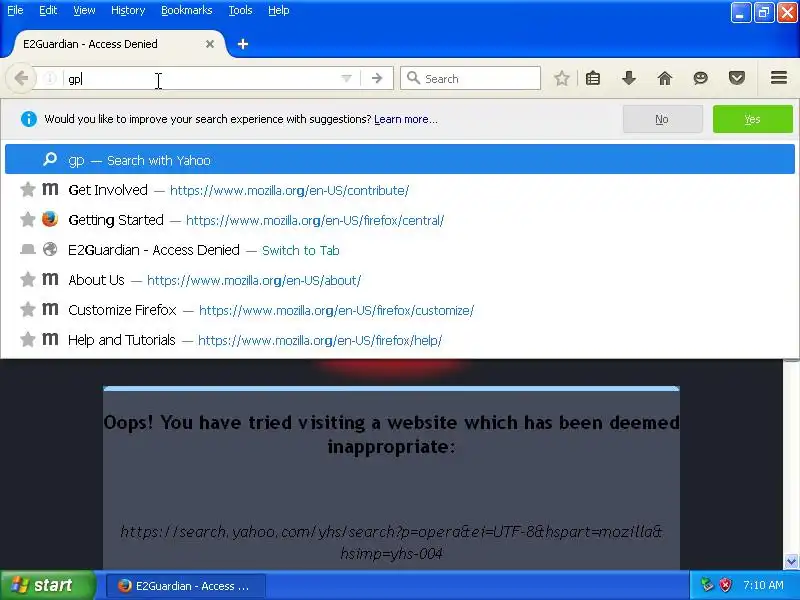Click the site identity info icon
The image size is (800, 600).
coord(49,79)
